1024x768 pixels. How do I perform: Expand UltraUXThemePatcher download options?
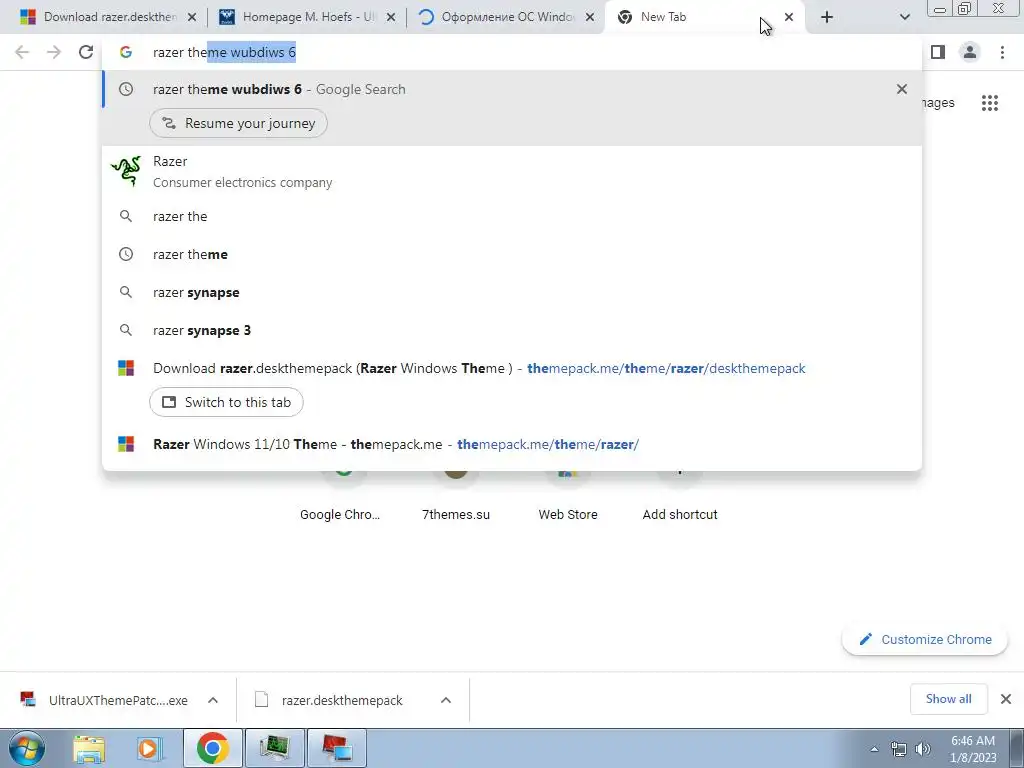(213, 700)
